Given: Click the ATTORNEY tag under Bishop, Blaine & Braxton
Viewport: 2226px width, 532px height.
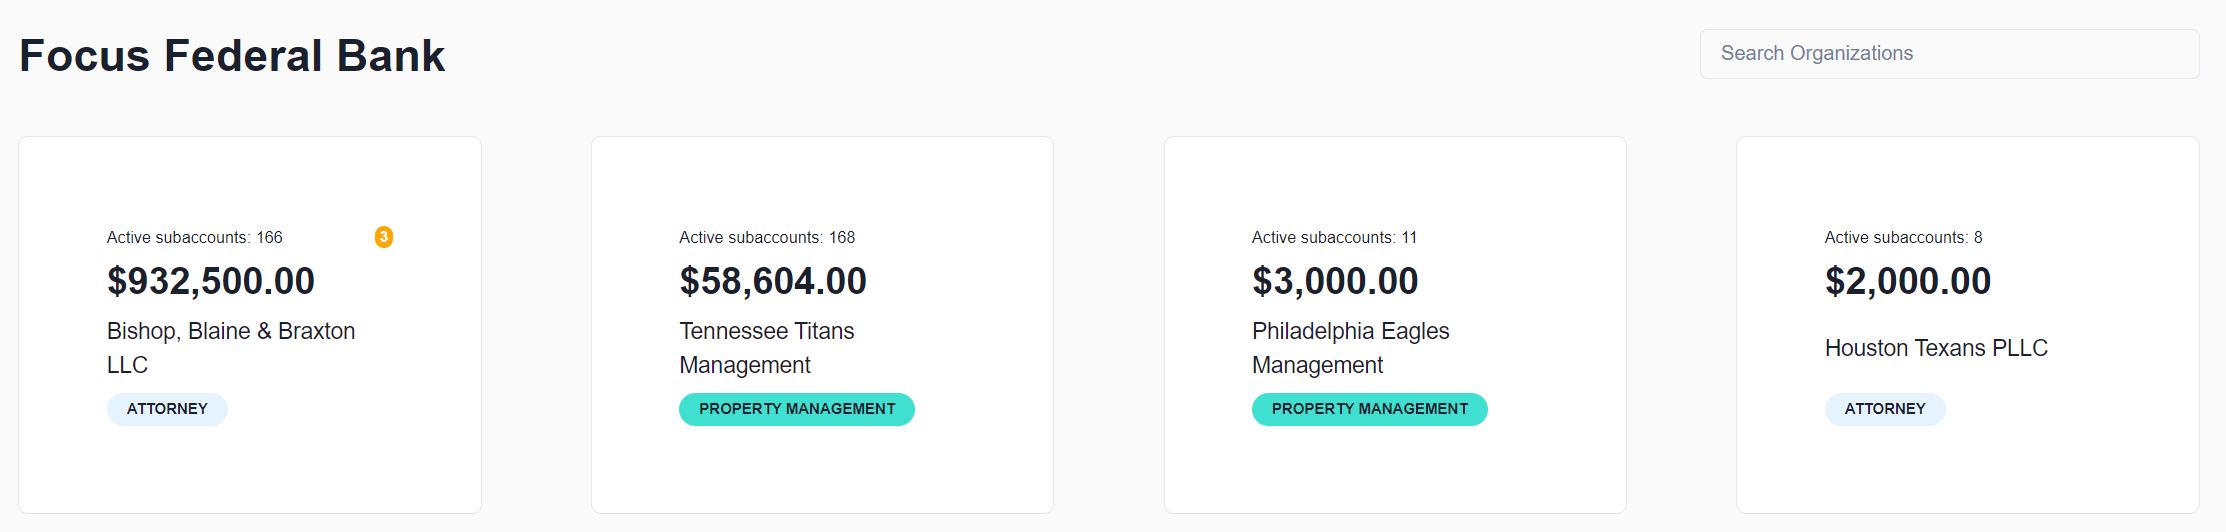Looking at the screenshot, I should click(x=167, y=409).
